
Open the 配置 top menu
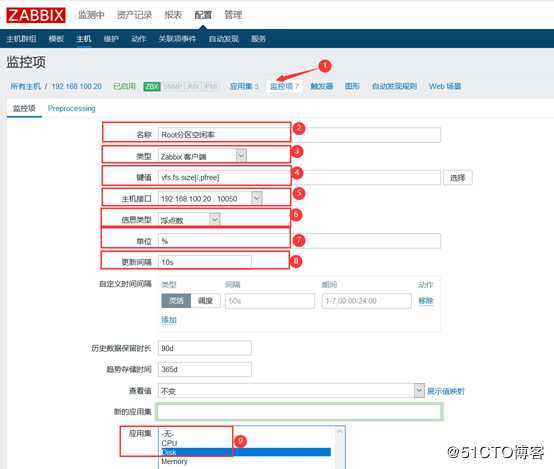point(203,15)
